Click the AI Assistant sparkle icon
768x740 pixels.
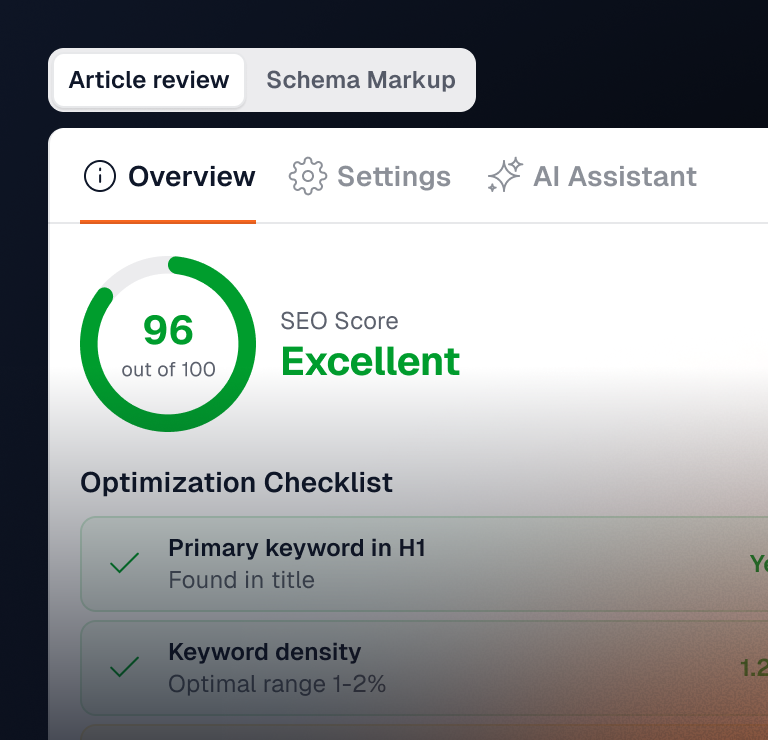505,175
